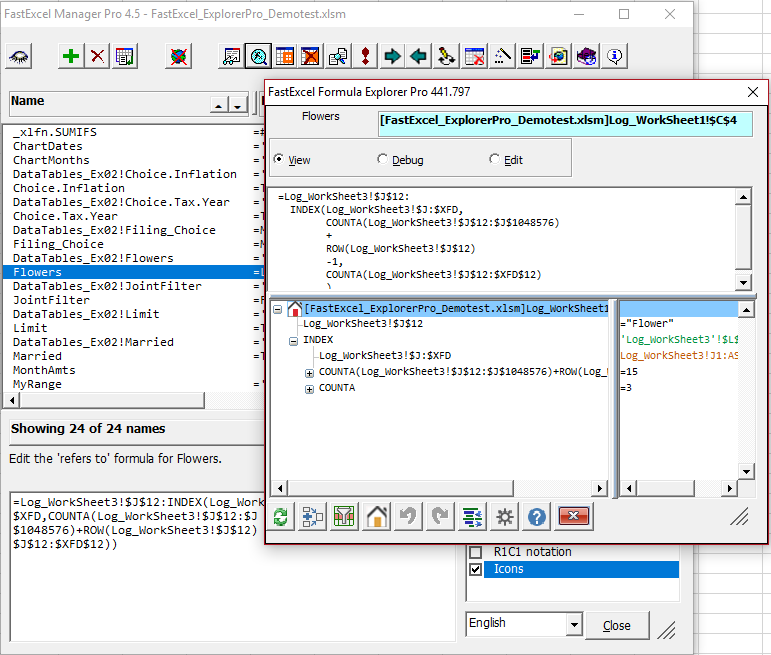
Task: Click the Close button
Action: pos(617,625)
